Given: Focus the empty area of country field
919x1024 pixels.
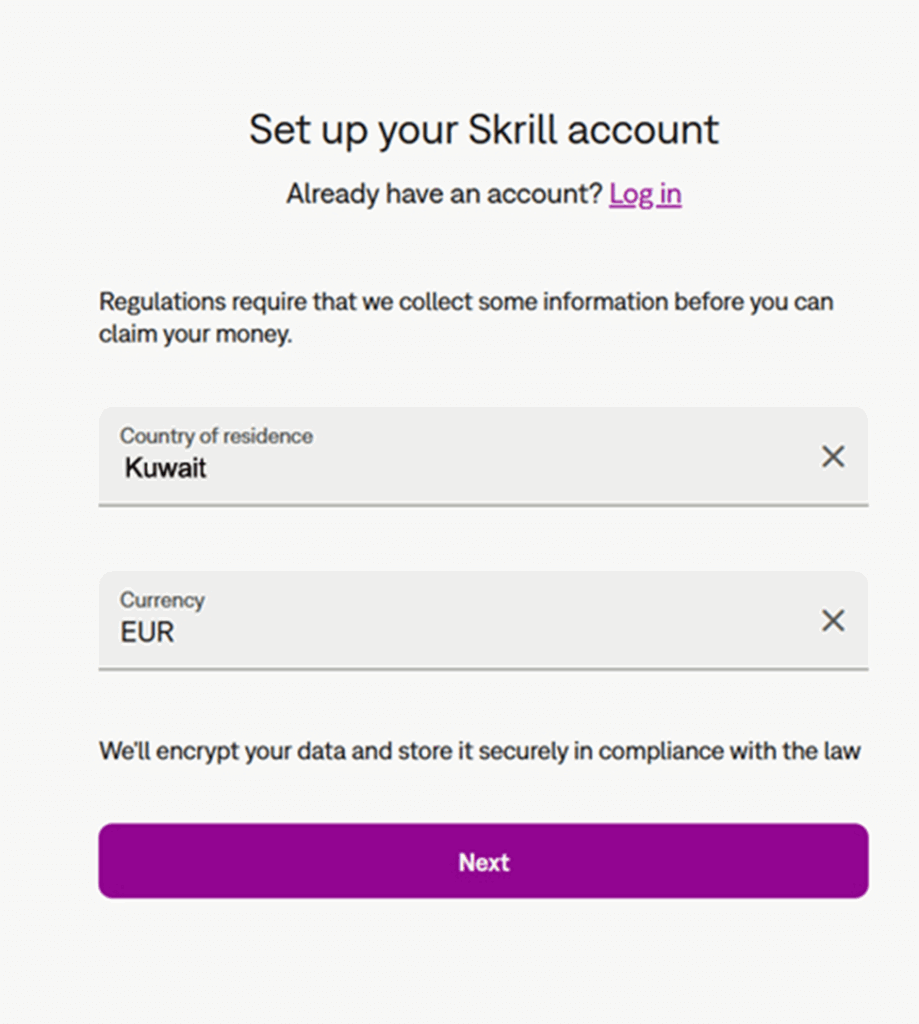Looking at the screenshot, I should pyautogui.click(x=509, y=467).
